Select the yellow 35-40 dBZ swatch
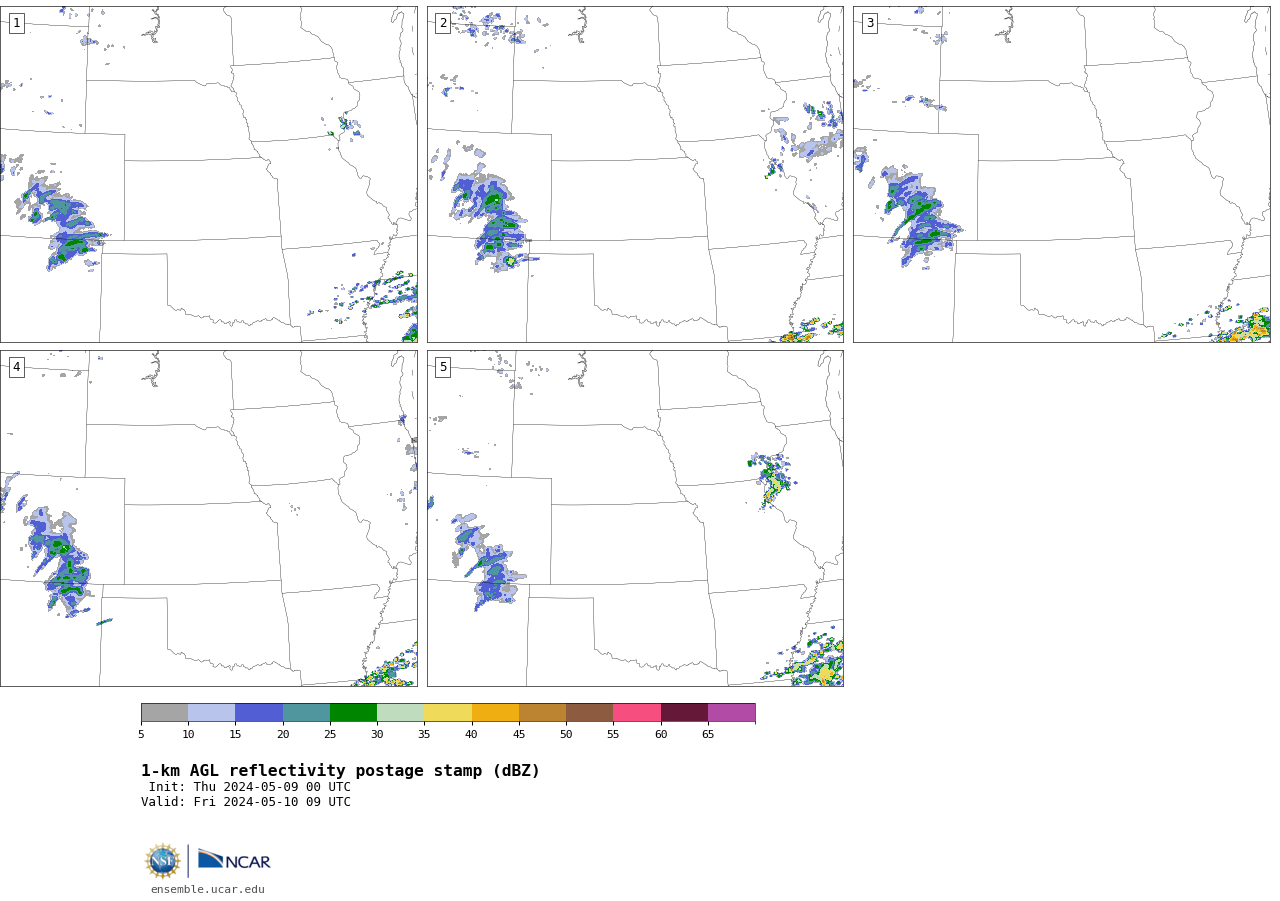This screenshot has height=901, width=1280. pos(448,712)
